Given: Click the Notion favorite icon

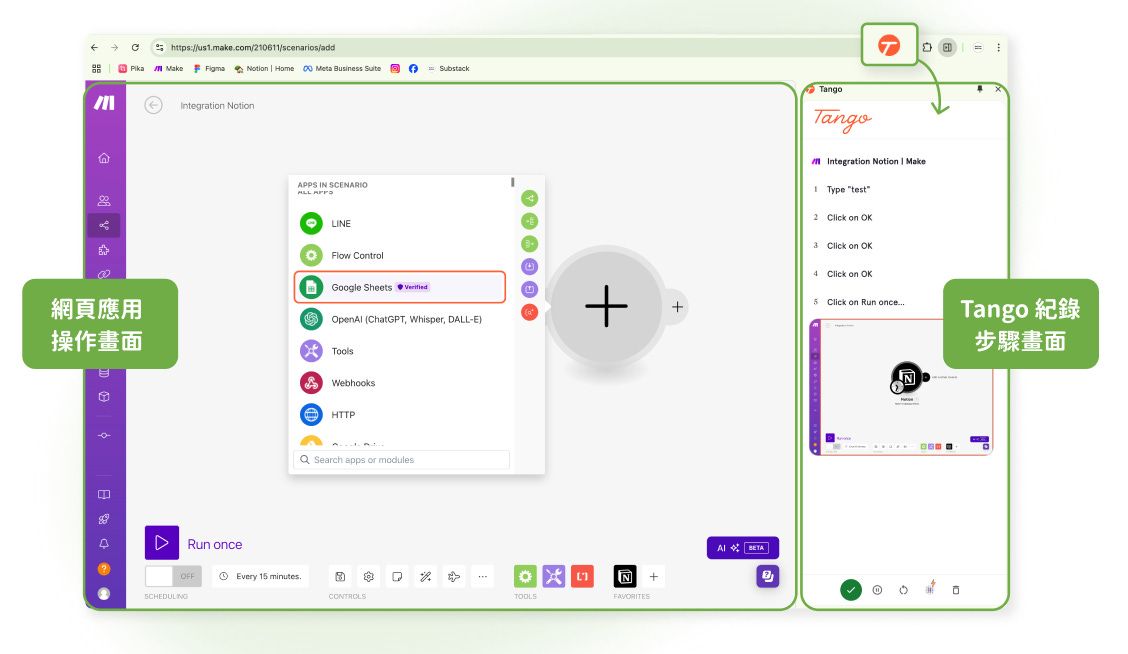Looking at the screenshot, I should (625, 576).
